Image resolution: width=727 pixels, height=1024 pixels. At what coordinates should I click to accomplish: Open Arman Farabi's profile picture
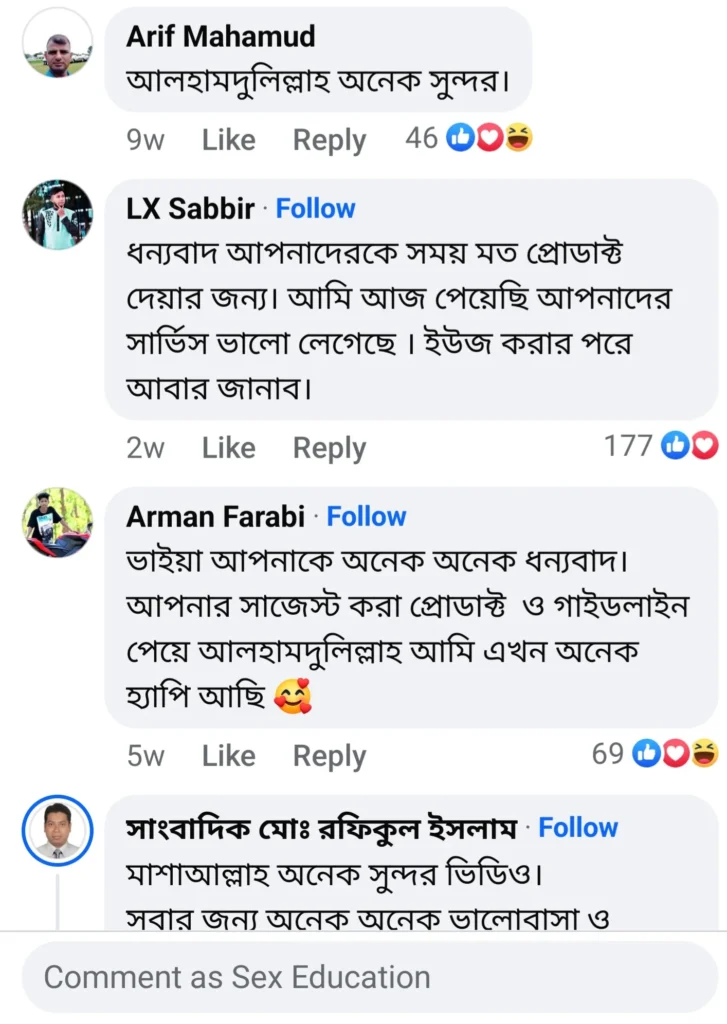[x=57, y=525]
